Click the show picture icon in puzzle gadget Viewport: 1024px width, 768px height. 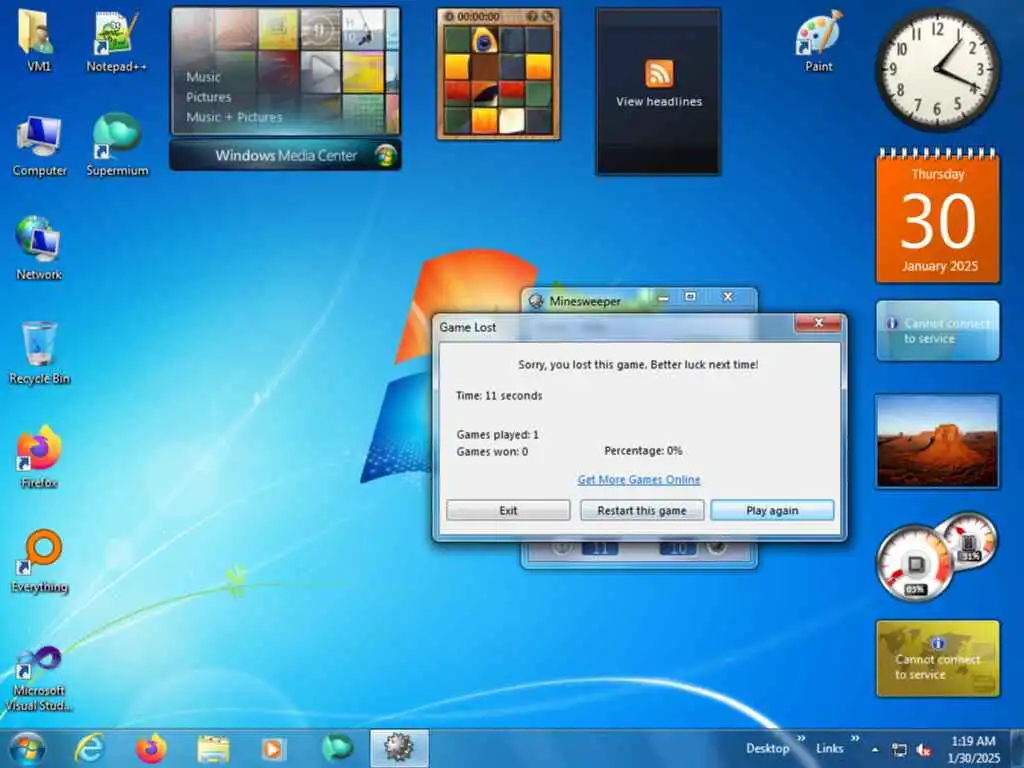(x=532, y=16)
